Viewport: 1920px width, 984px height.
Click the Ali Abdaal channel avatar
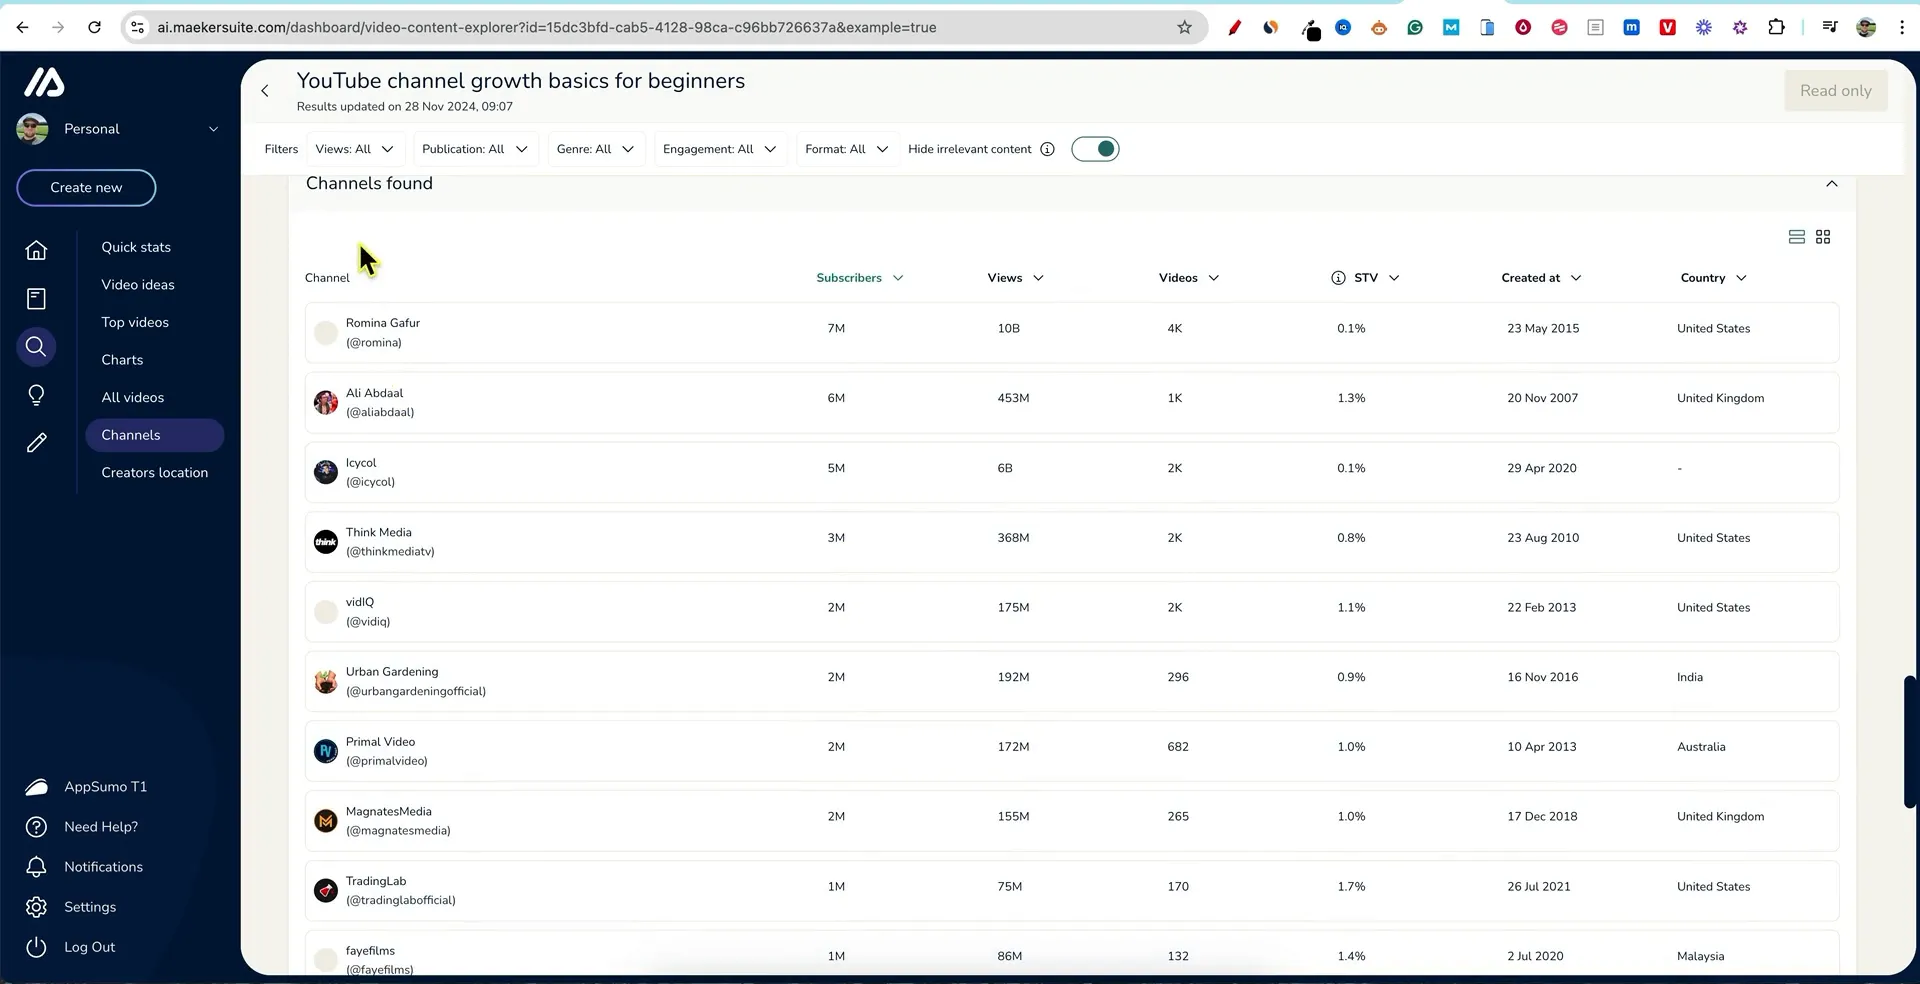point(326,402)
